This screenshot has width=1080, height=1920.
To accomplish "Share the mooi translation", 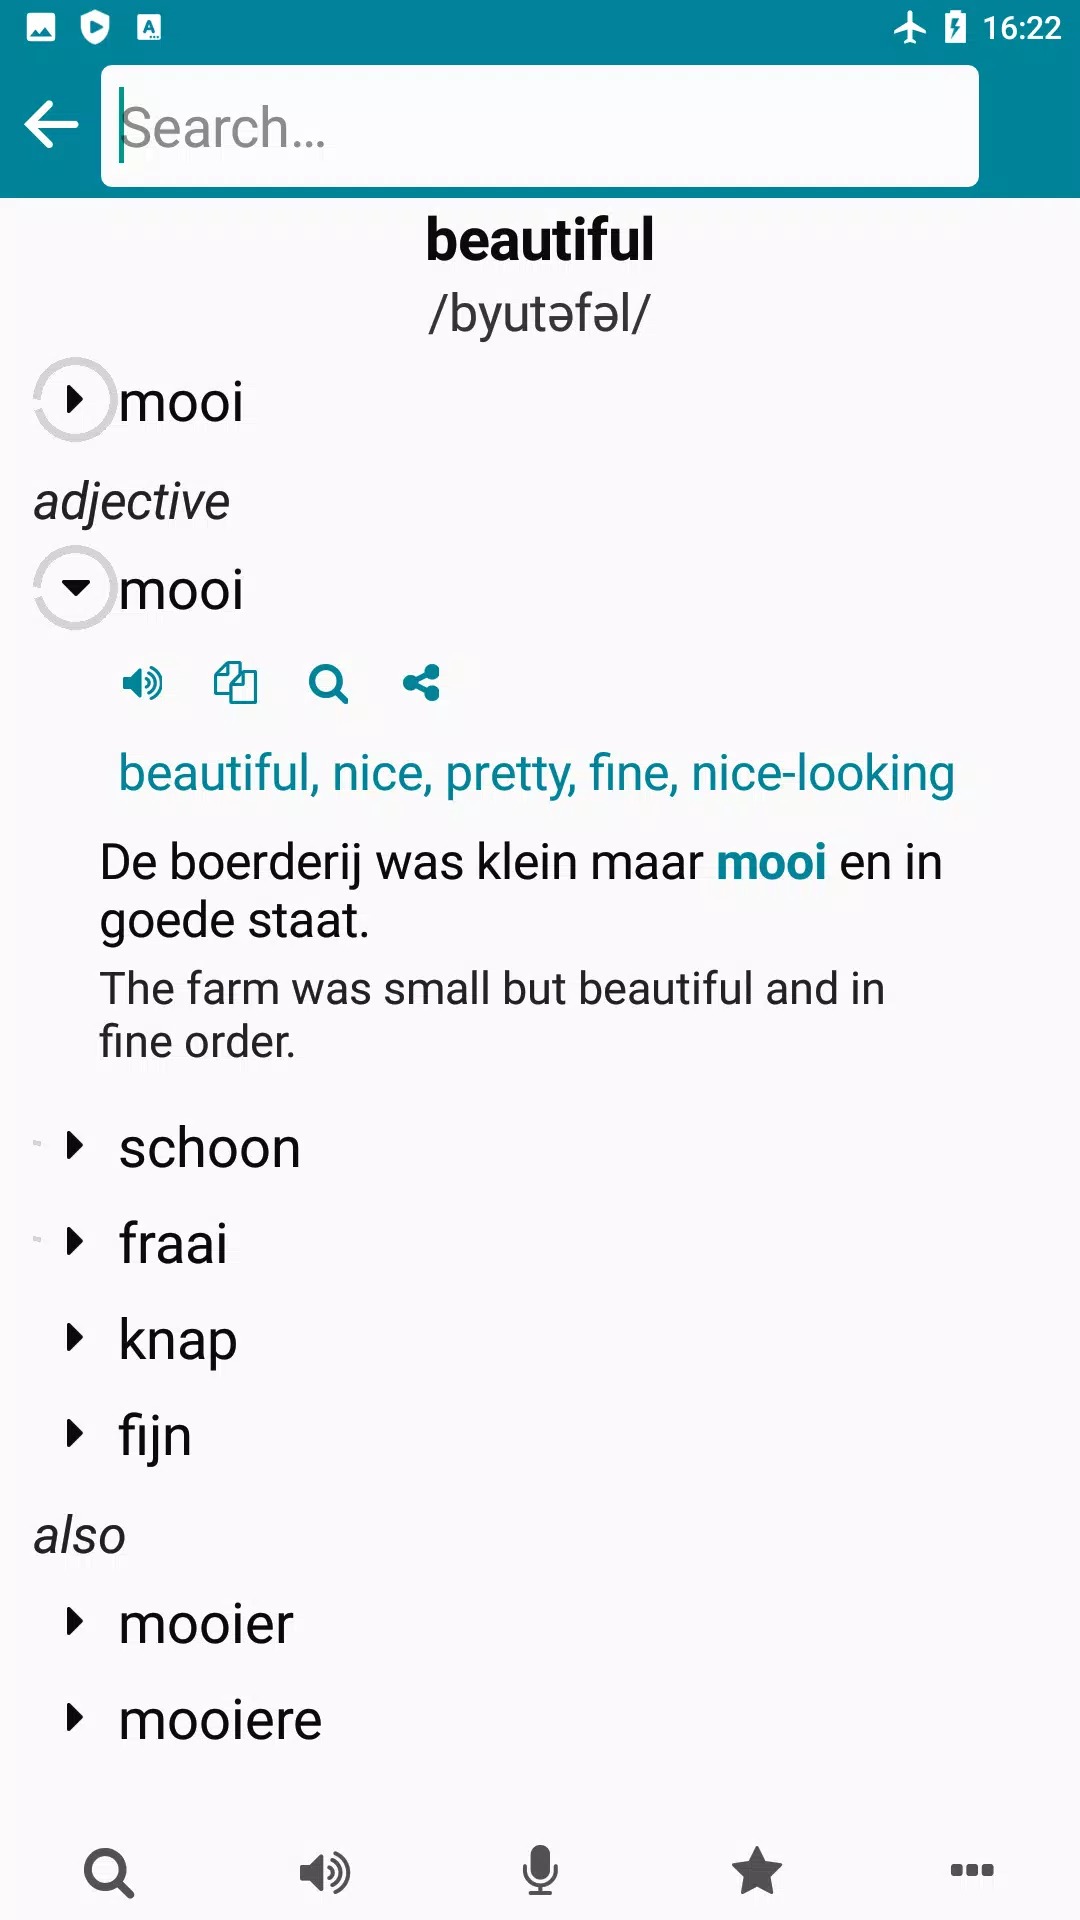I will pos(421,684).
